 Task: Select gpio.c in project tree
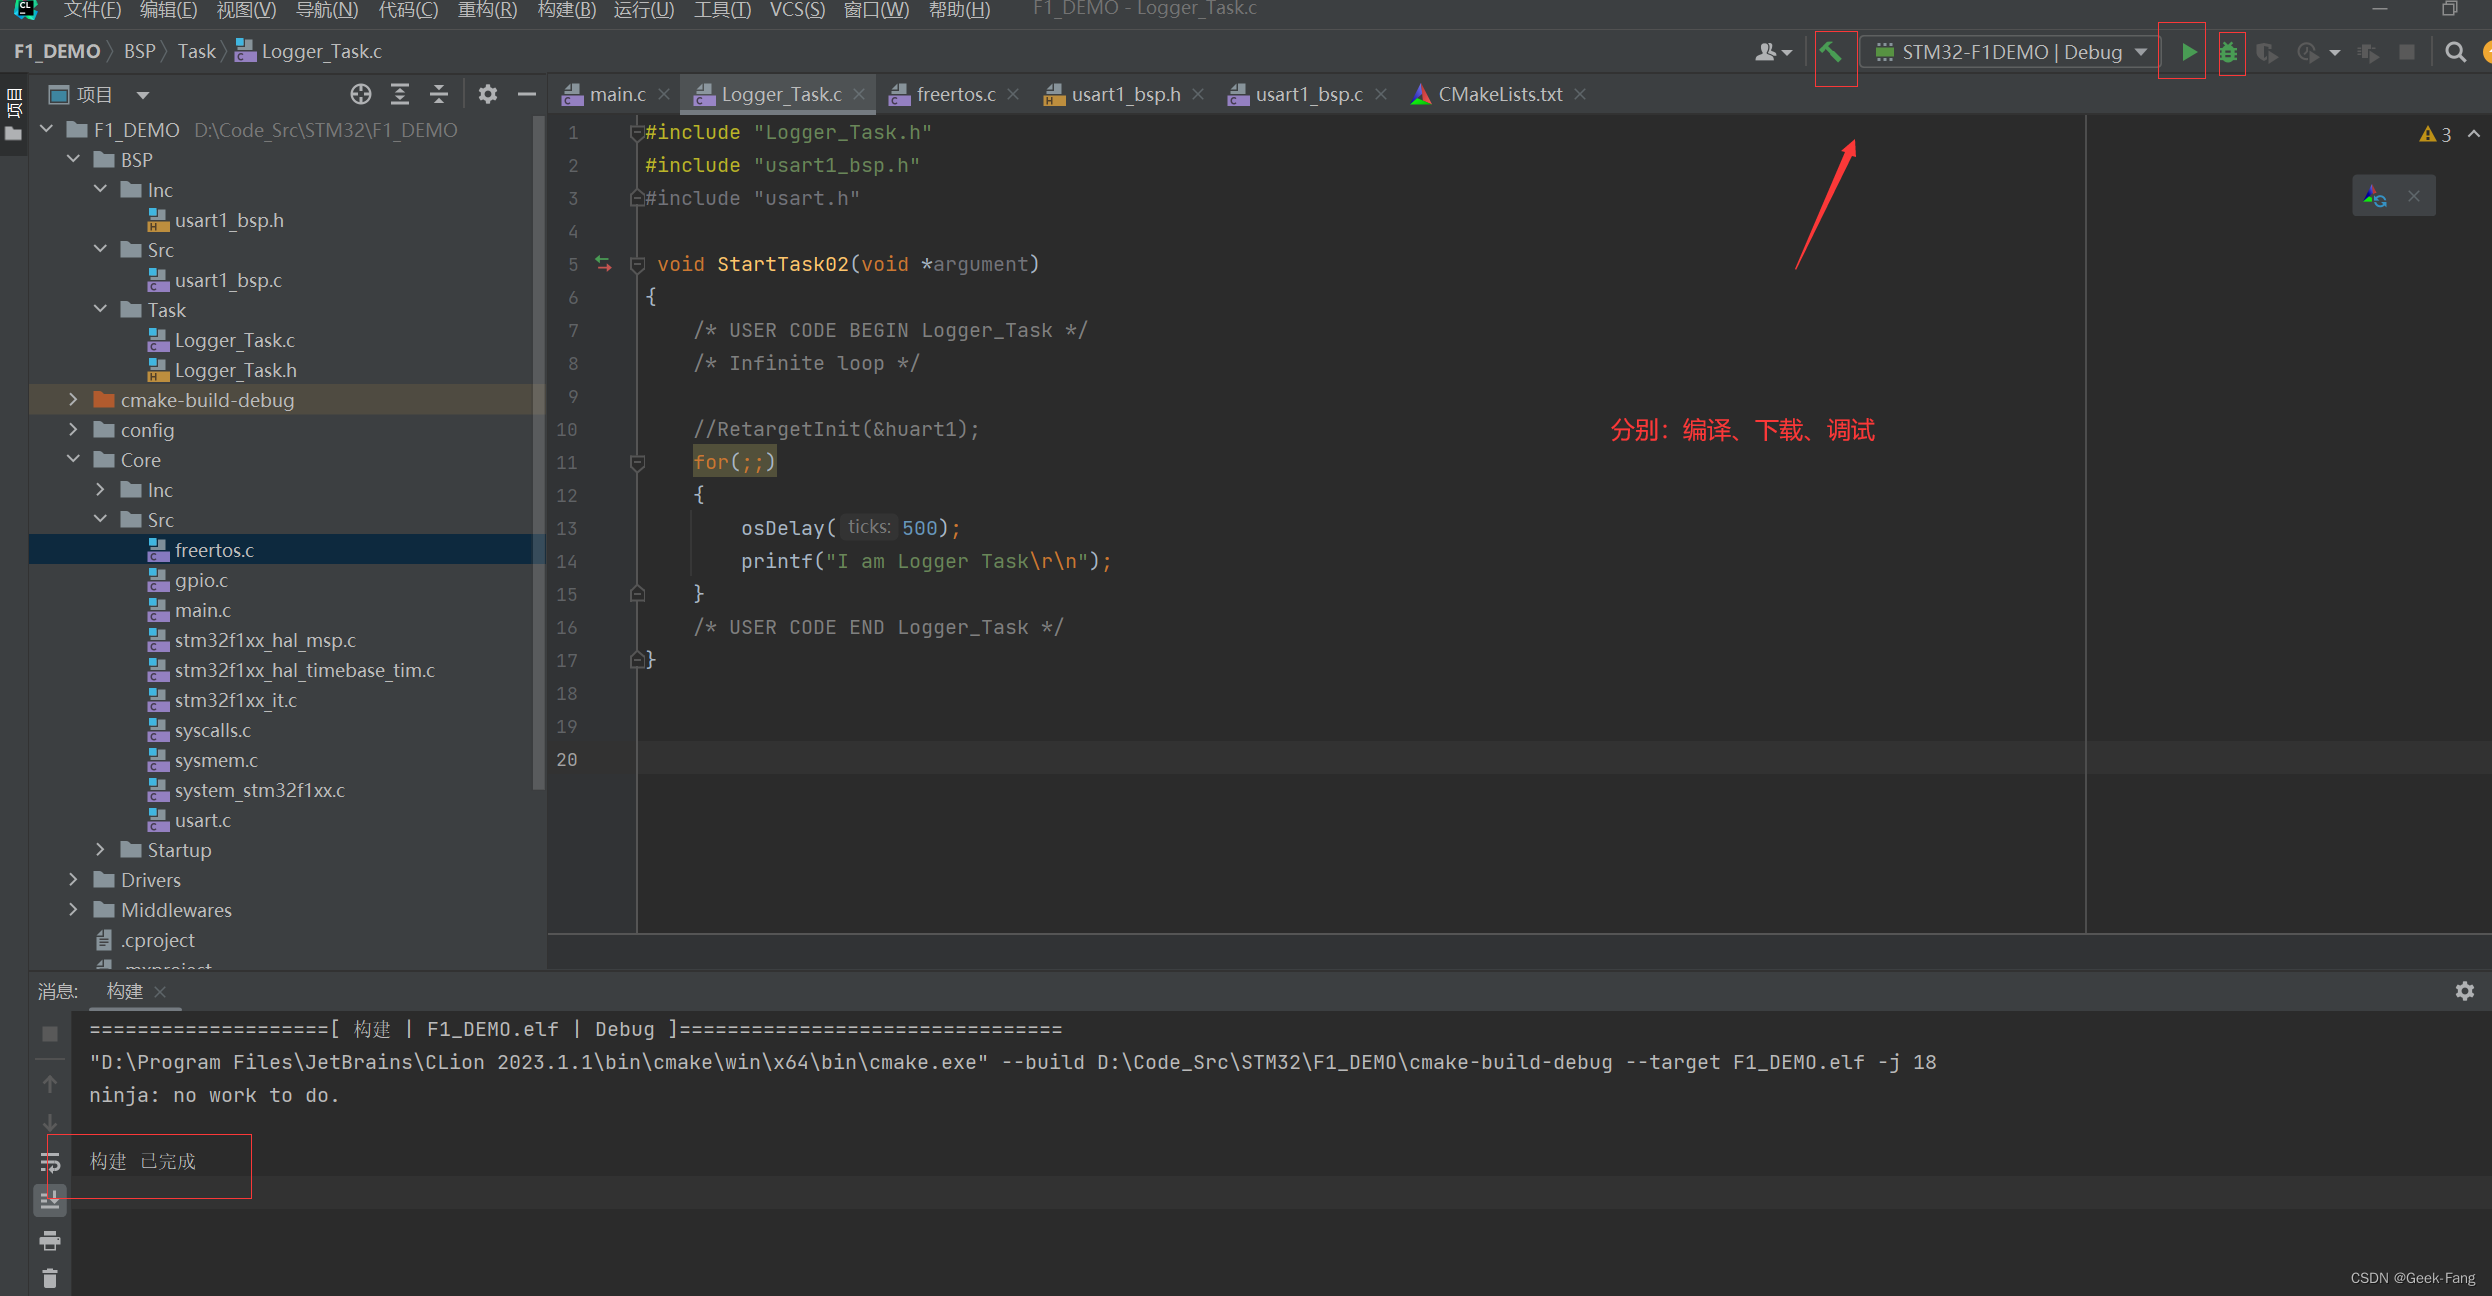(x=201, y=580)
